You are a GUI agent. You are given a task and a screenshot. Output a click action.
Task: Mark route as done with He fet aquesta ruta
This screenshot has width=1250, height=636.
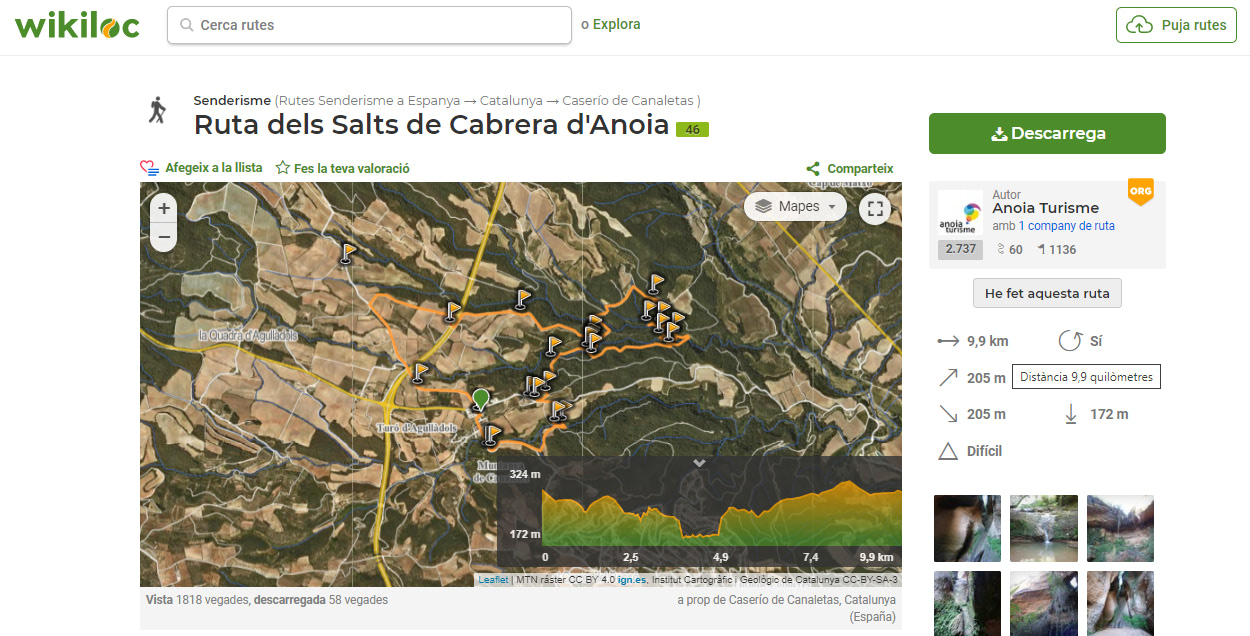[1047, 293]
